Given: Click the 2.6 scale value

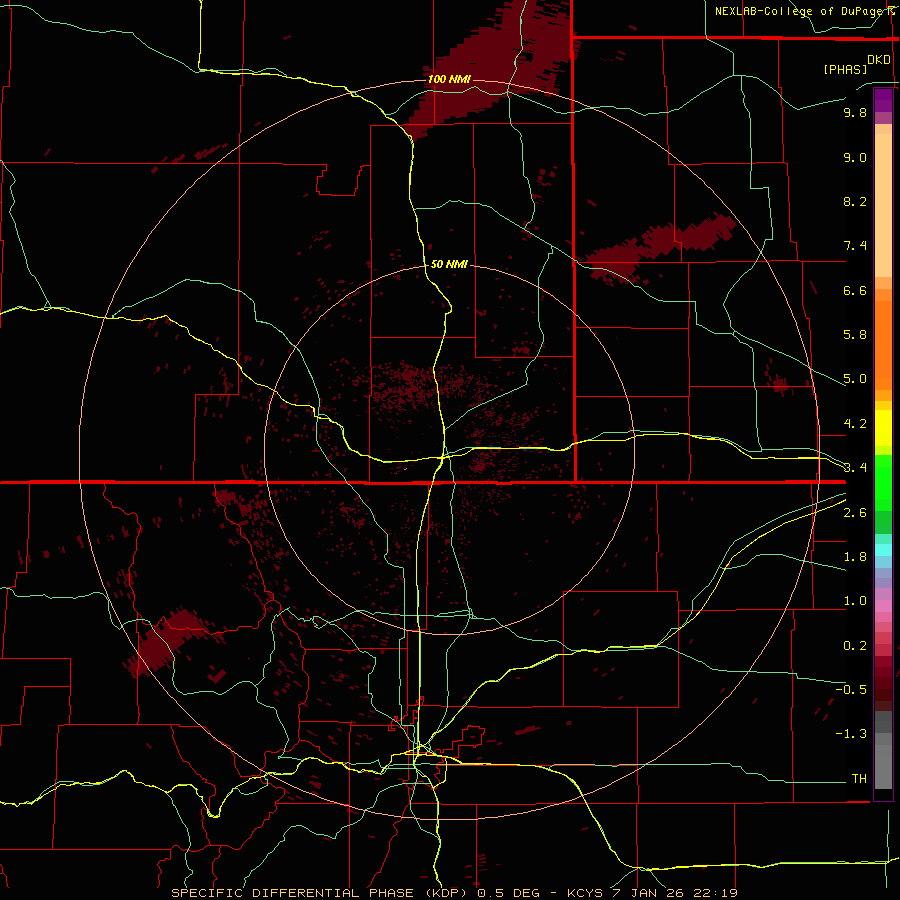Looking at the screenshot, I should click(855, 513).
